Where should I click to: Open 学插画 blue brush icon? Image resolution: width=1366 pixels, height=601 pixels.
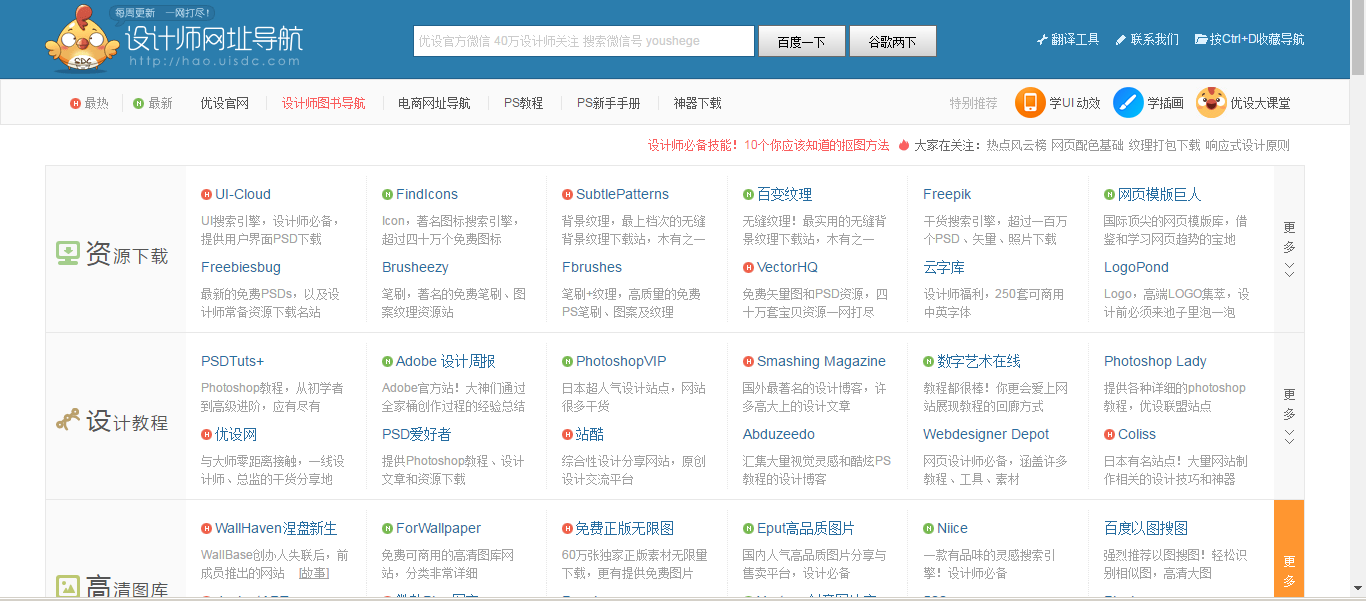(1128, 102)
